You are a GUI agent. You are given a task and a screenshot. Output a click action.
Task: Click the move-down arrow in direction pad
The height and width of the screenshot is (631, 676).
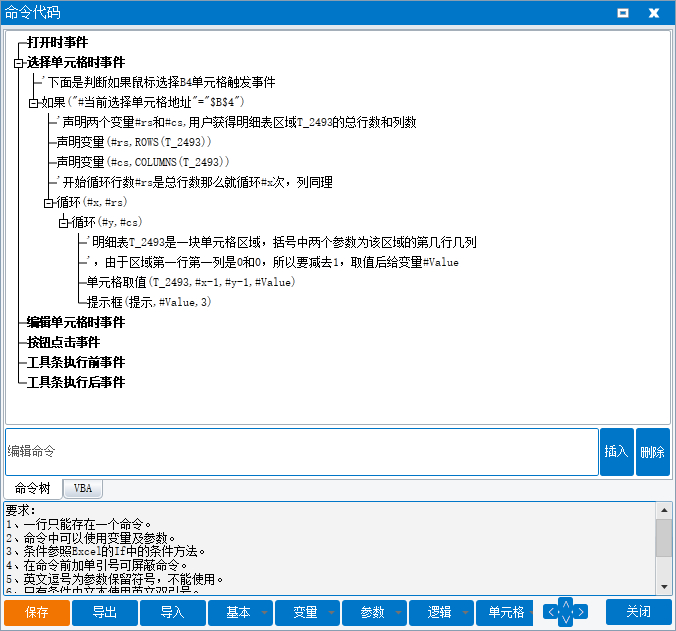click(x=565, y=621)
